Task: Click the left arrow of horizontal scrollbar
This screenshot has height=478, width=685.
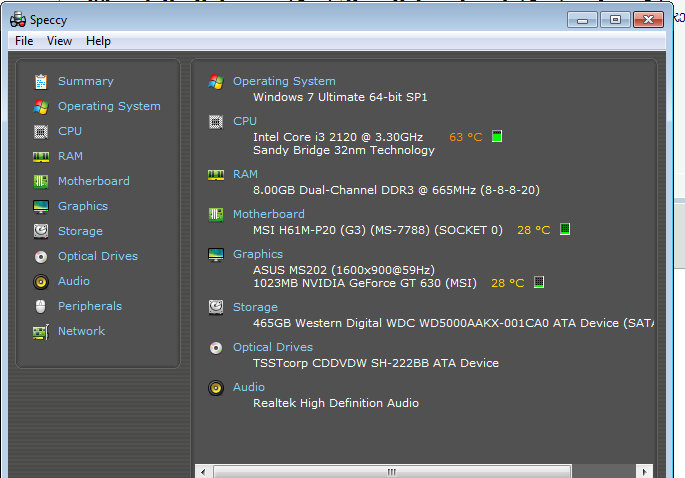Action: click(203, 472)
